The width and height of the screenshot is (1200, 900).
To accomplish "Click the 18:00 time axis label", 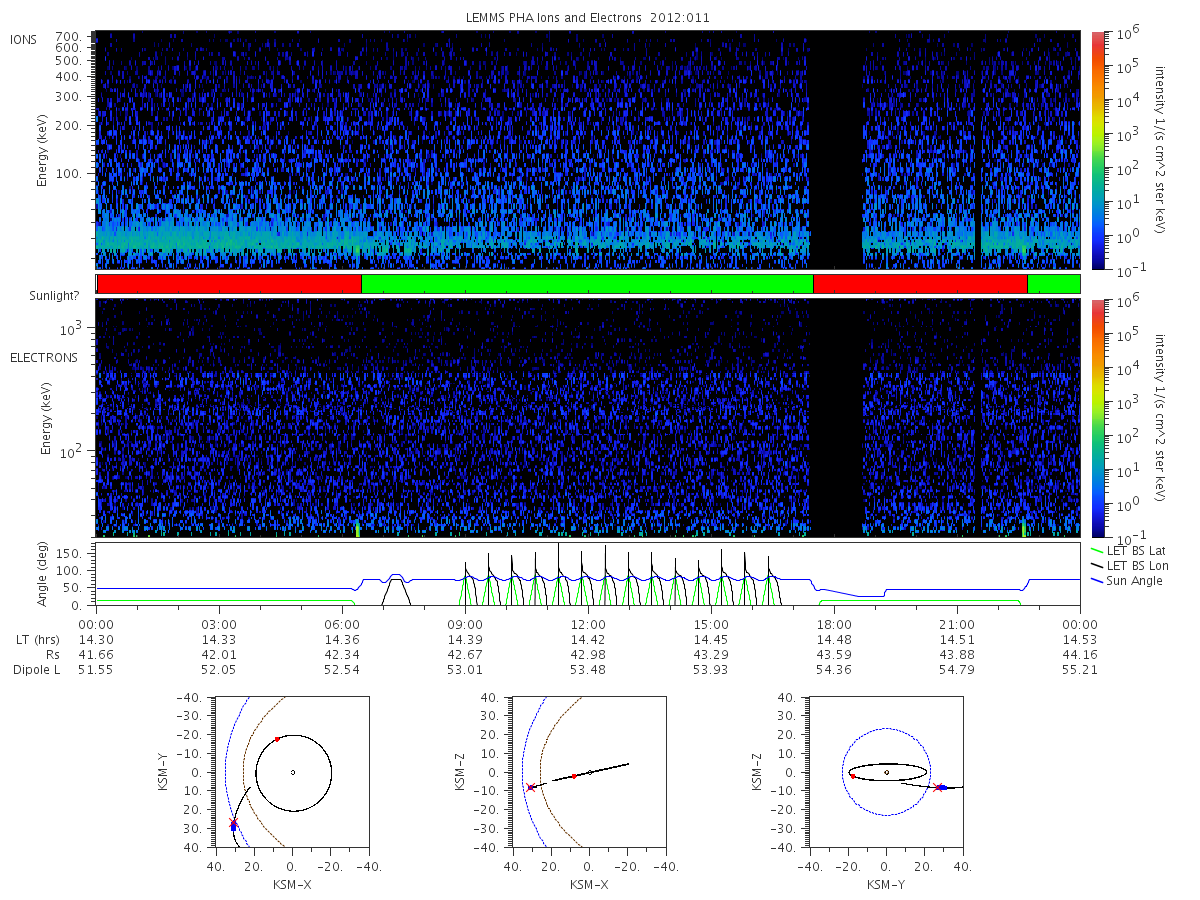I will coord(834,623).
